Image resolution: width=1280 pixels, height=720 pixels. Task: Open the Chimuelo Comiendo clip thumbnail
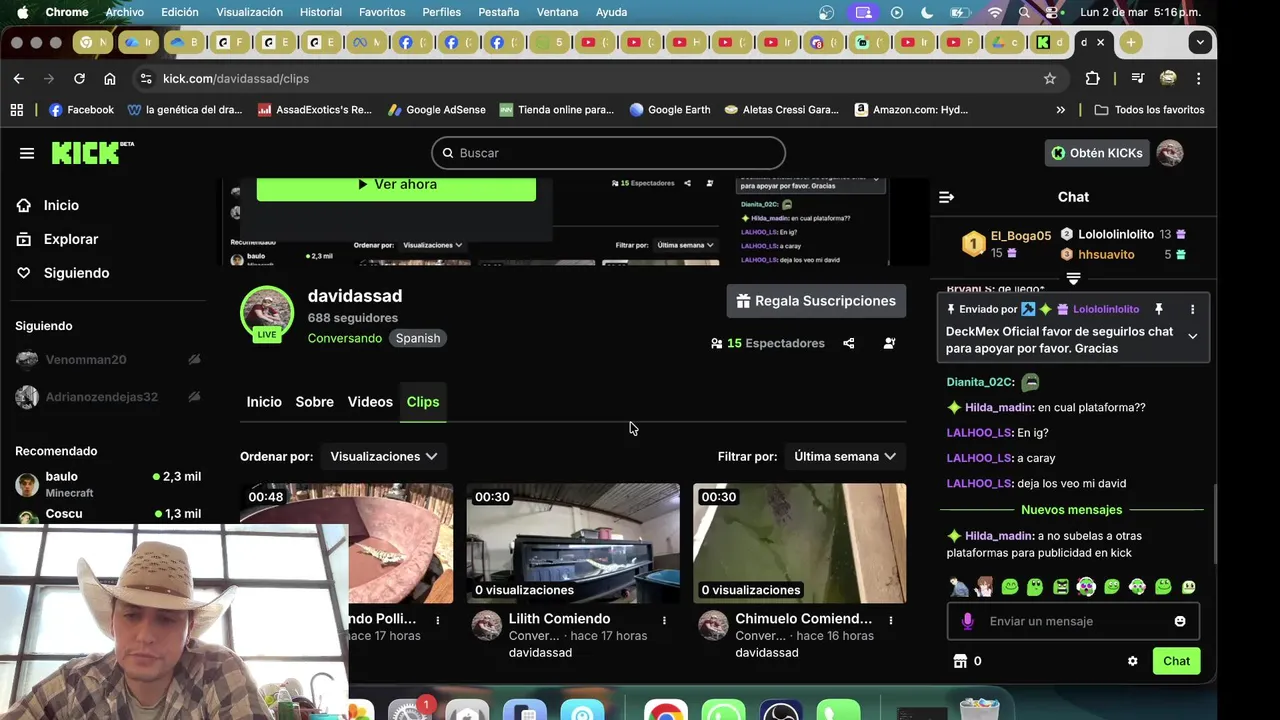click(800, 543)
